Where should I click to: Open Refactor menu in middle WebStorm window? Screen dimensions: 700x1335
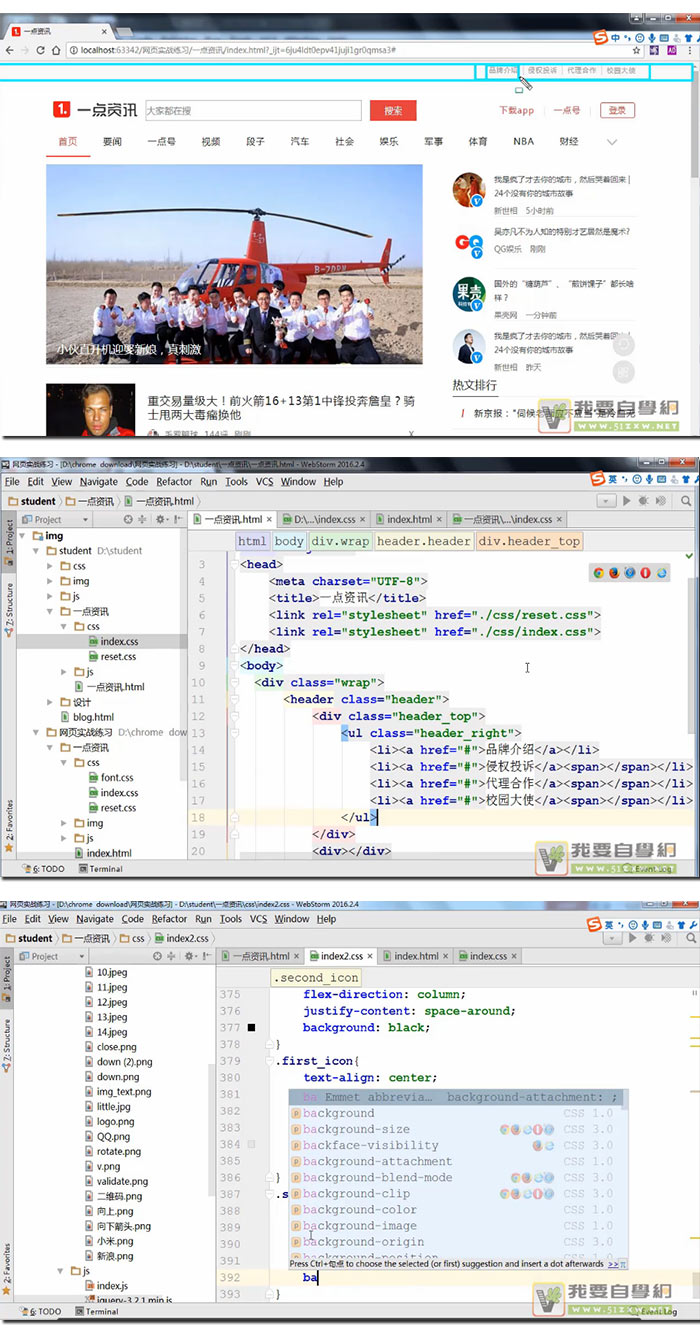pos(174,482)
